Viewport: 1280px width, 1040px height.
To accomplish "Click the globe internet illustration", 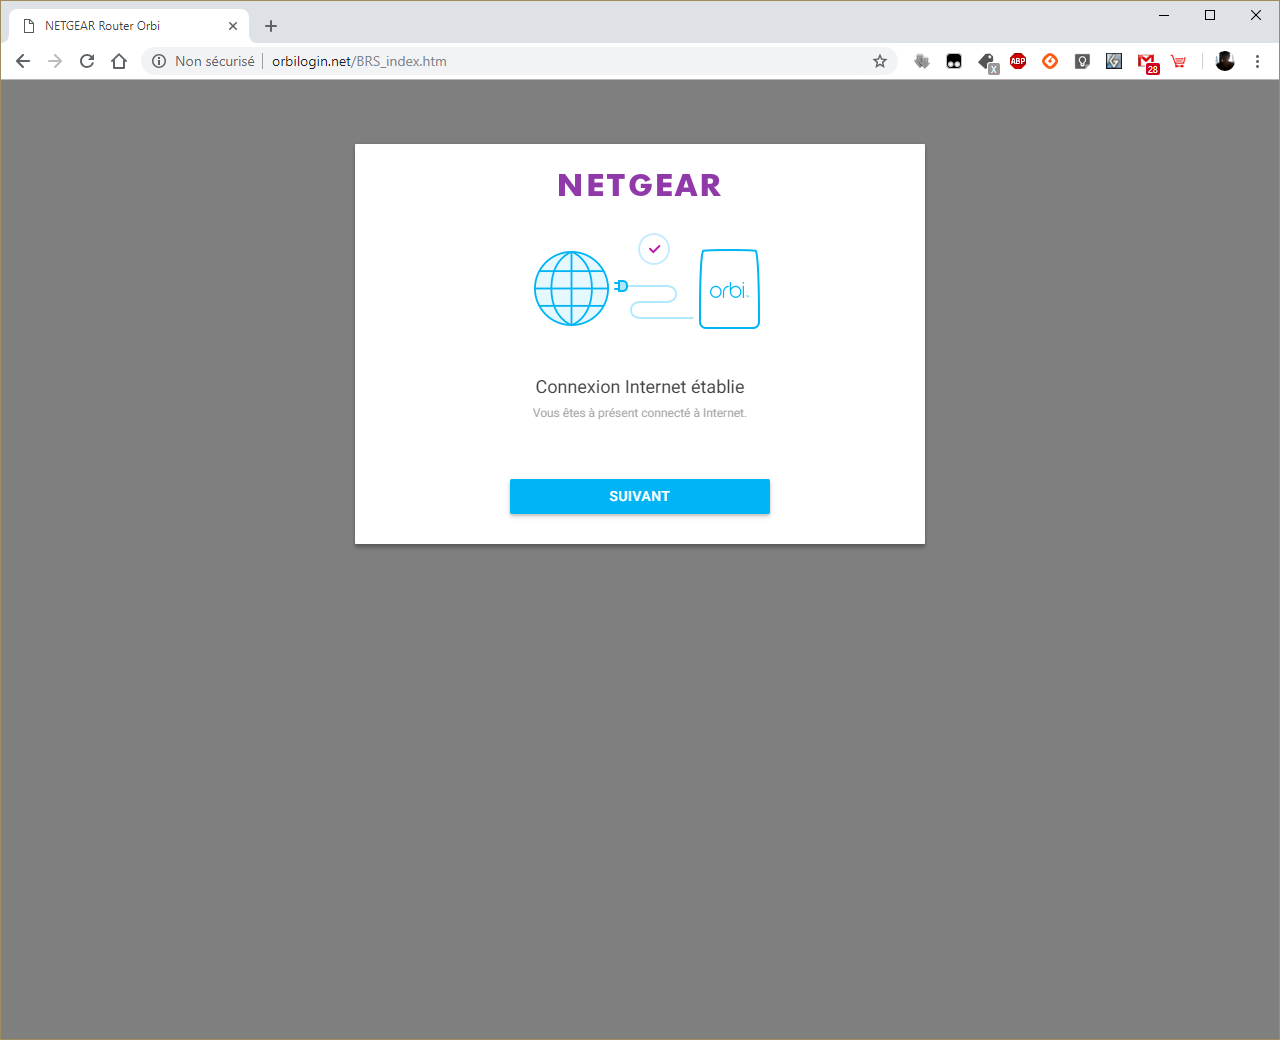I will (571, 288).
